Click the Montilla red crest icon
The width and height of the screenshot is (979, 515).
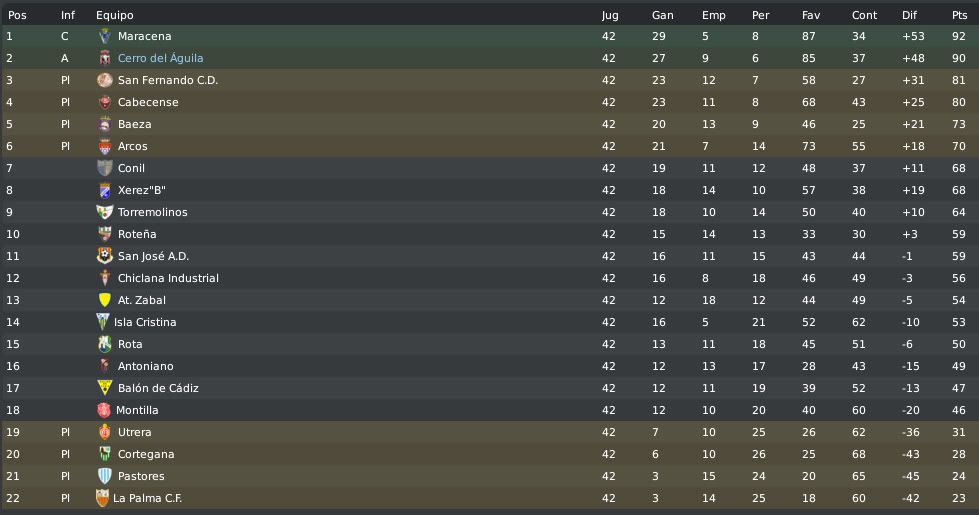pyautogui.click(x=104, y=410)
